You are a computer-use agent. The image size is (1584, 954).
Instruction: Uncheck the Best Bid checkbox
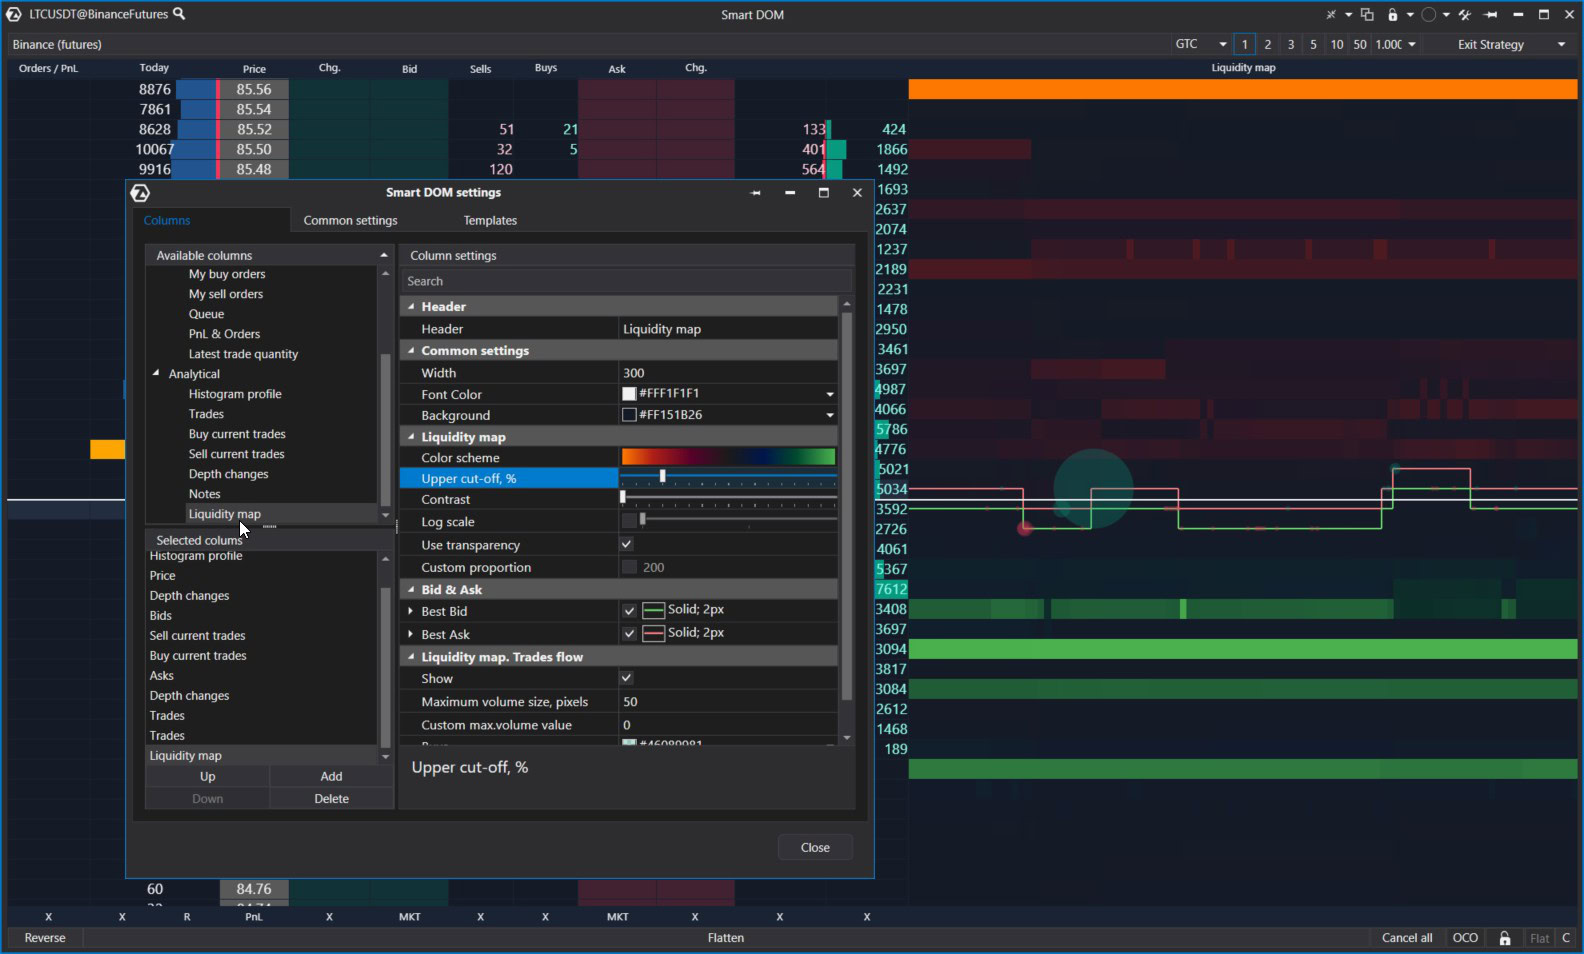[629, 611]
